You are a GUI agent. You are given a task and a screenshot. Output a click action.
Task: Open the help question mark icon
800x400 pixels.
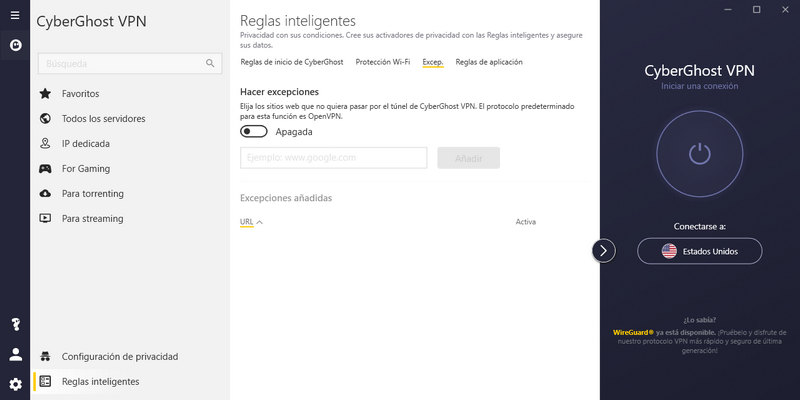(15, 324)
